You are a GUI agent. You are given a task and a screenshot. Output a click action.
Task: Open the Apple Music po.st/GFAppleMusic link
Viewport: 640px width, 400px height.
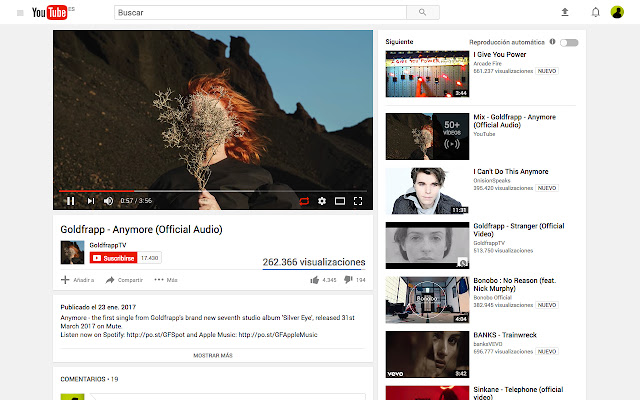[278, 335]
